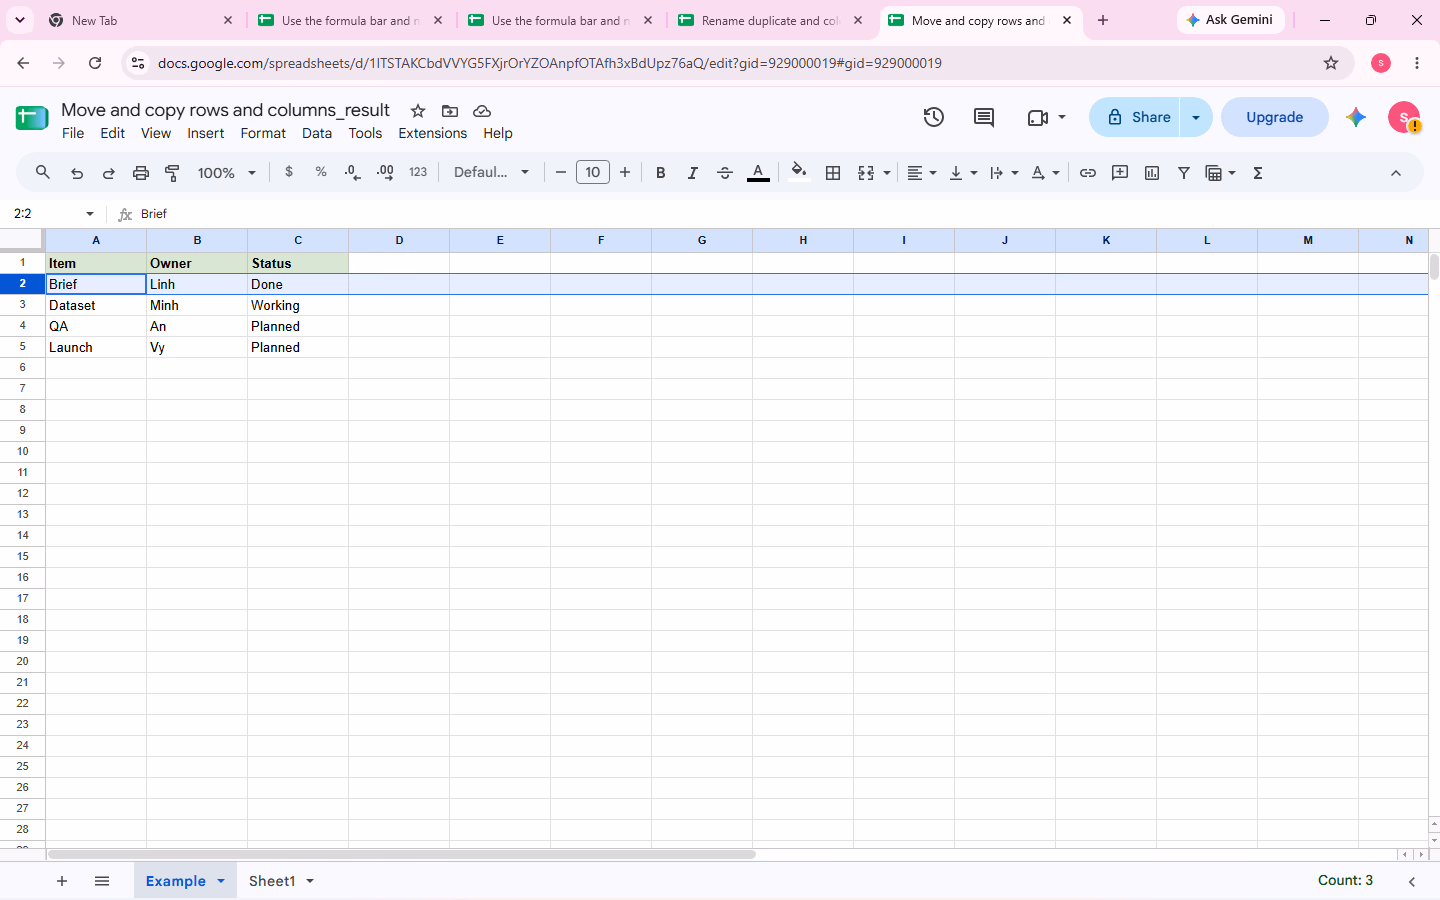The width and height of the screenshot is (1440, 900).
Task: Open the borders tool
Action: 833,173
